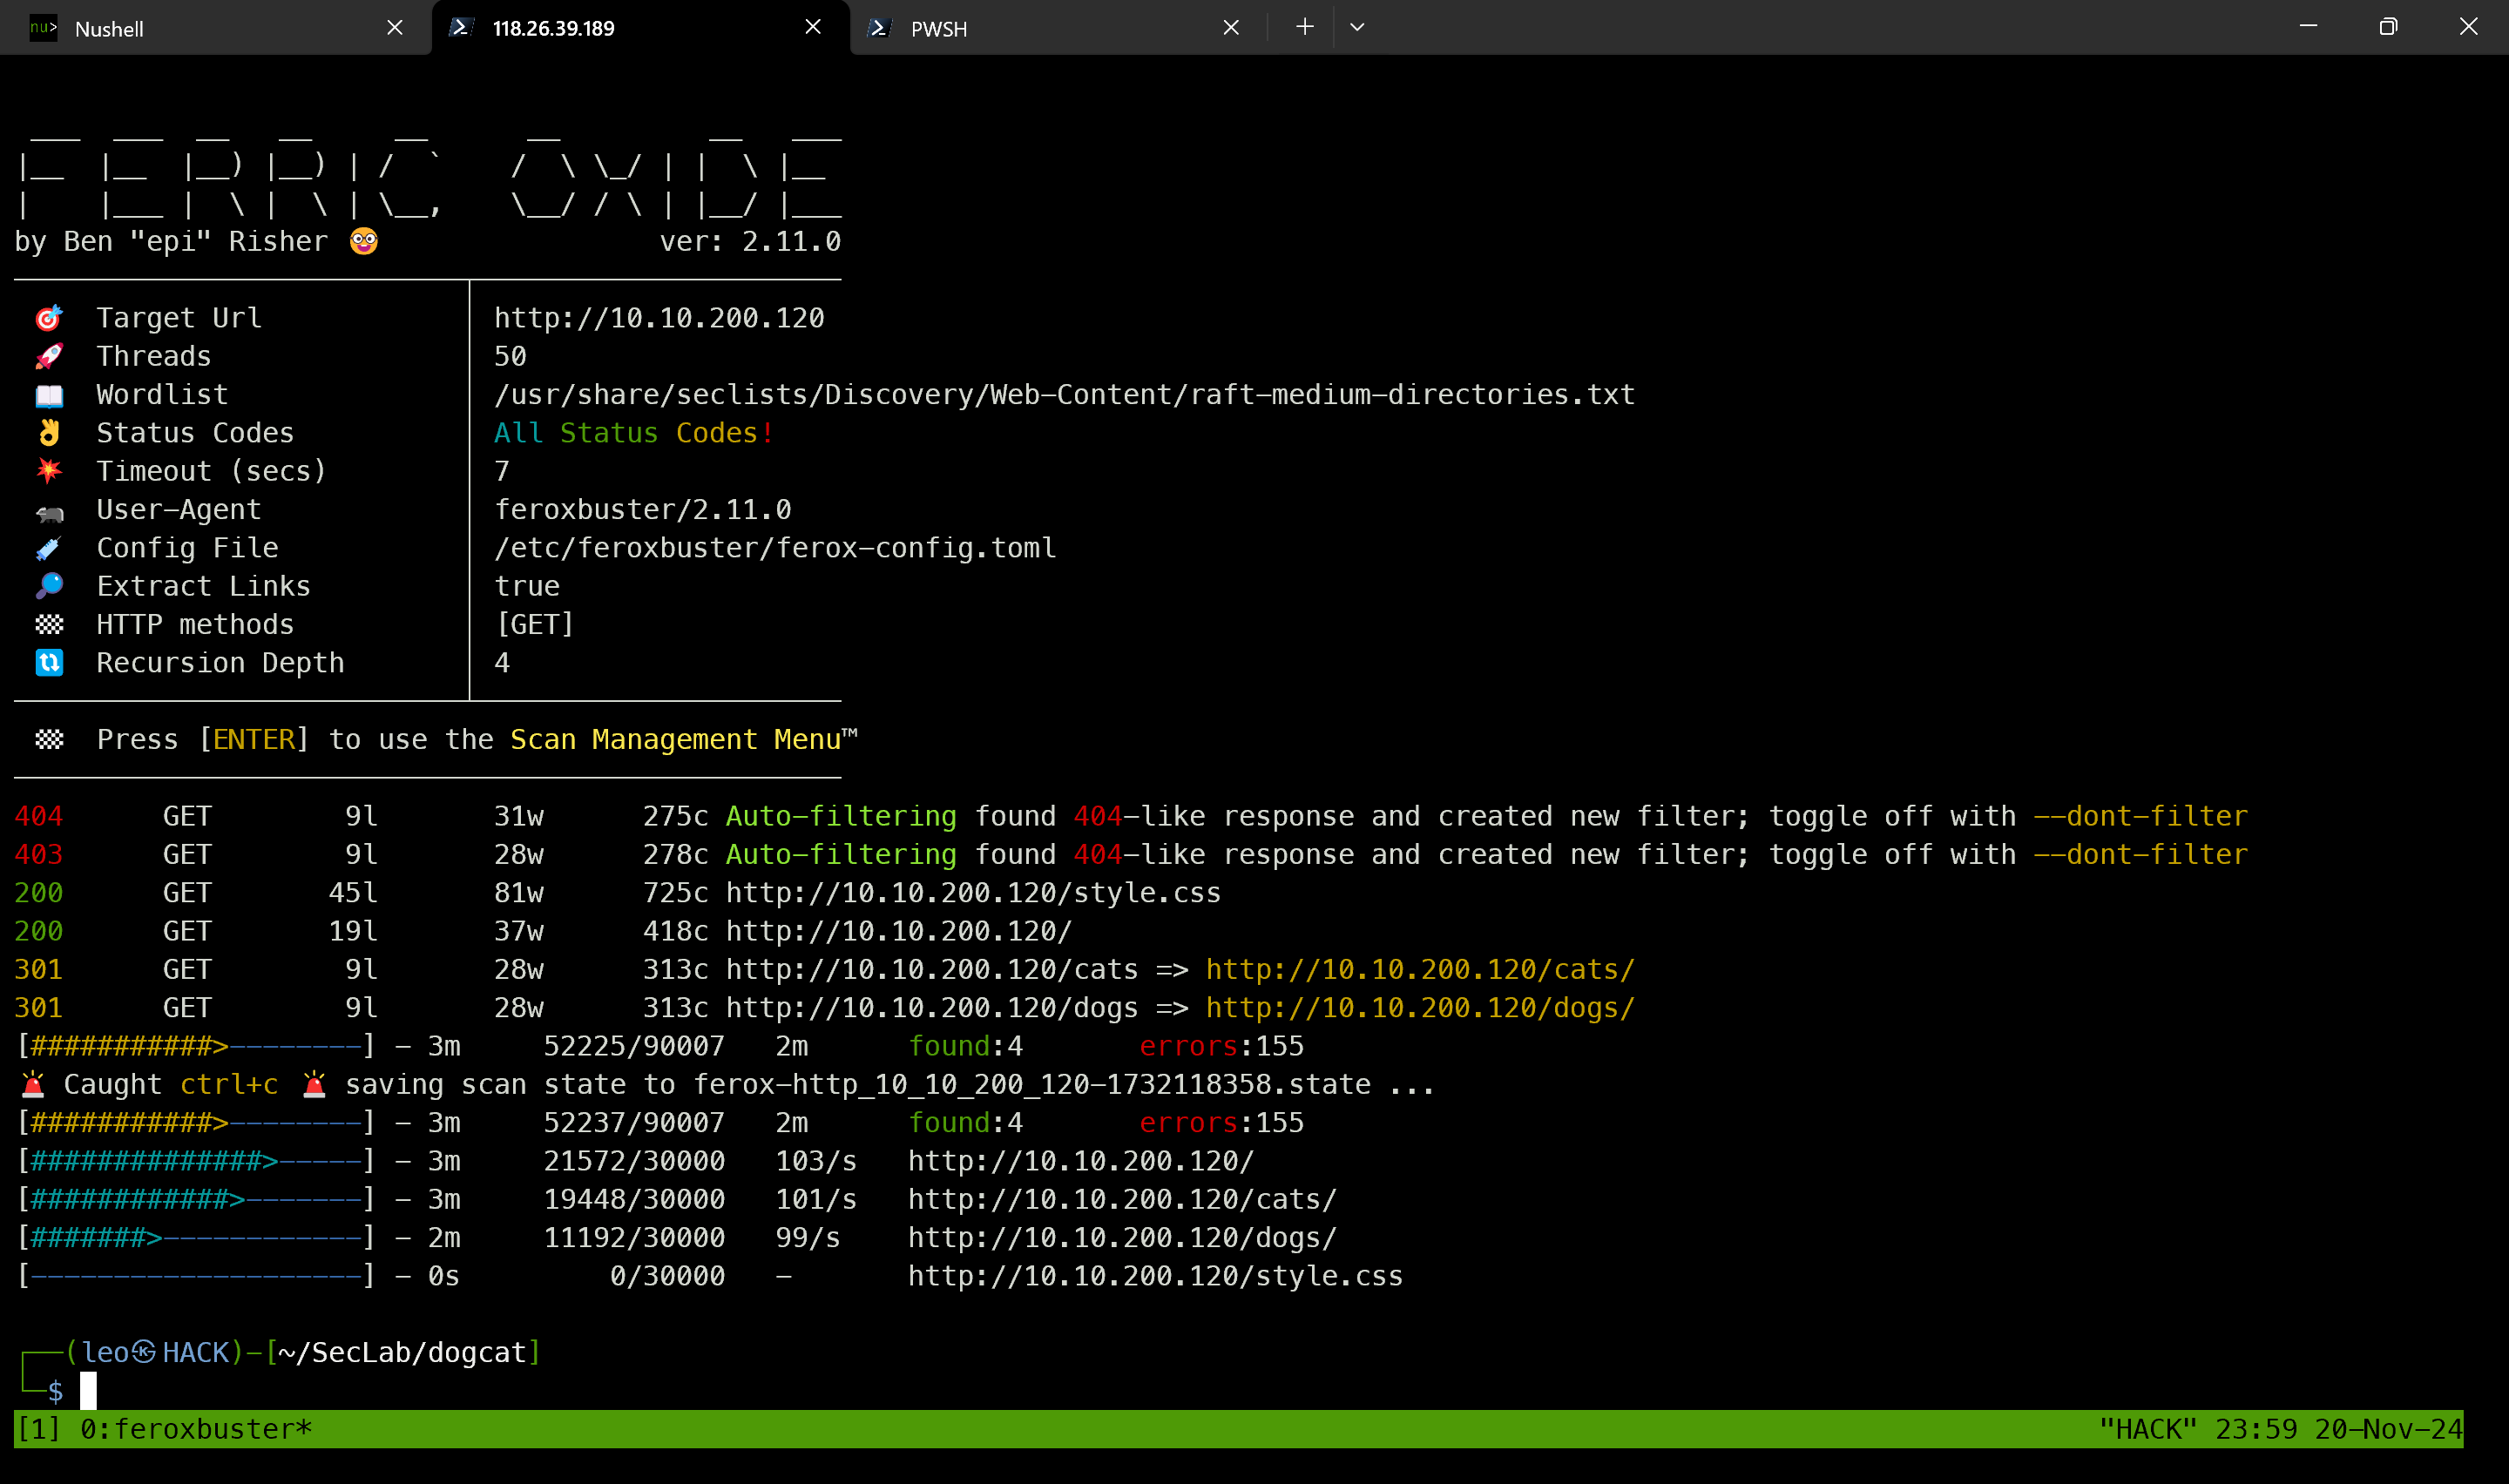Close the PWSH tab
2509x1484 pixels.
point(1231,28)
